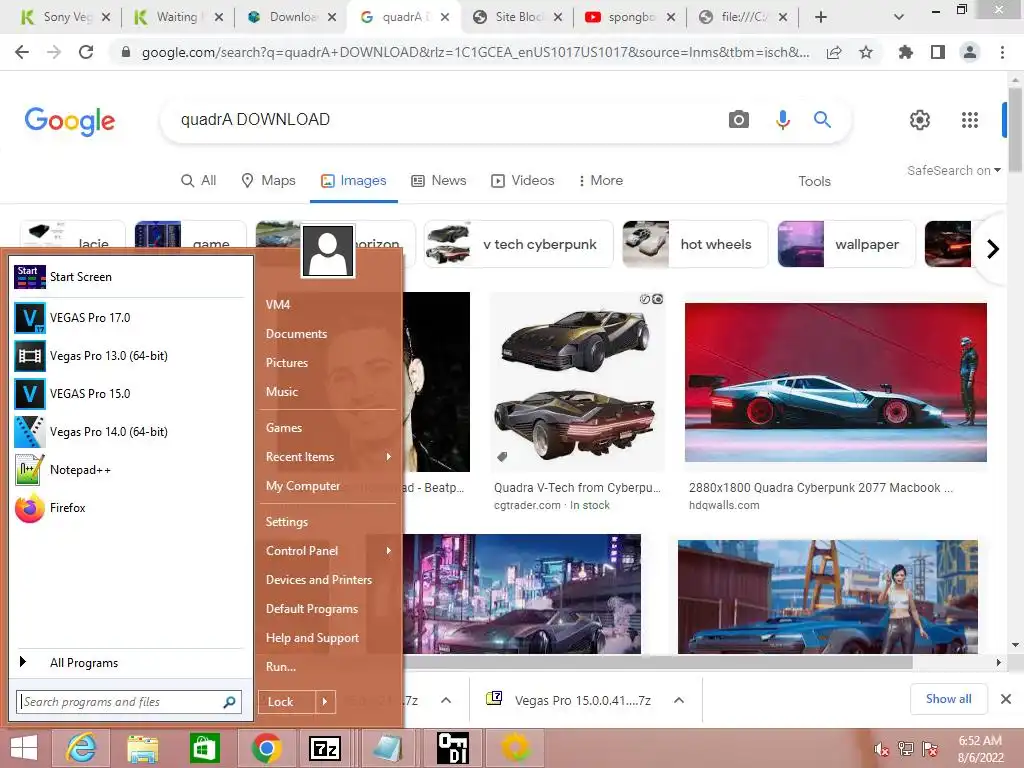Click Show all downloads
Screen dimensions: 1024x768
click(x=948, y=699)
